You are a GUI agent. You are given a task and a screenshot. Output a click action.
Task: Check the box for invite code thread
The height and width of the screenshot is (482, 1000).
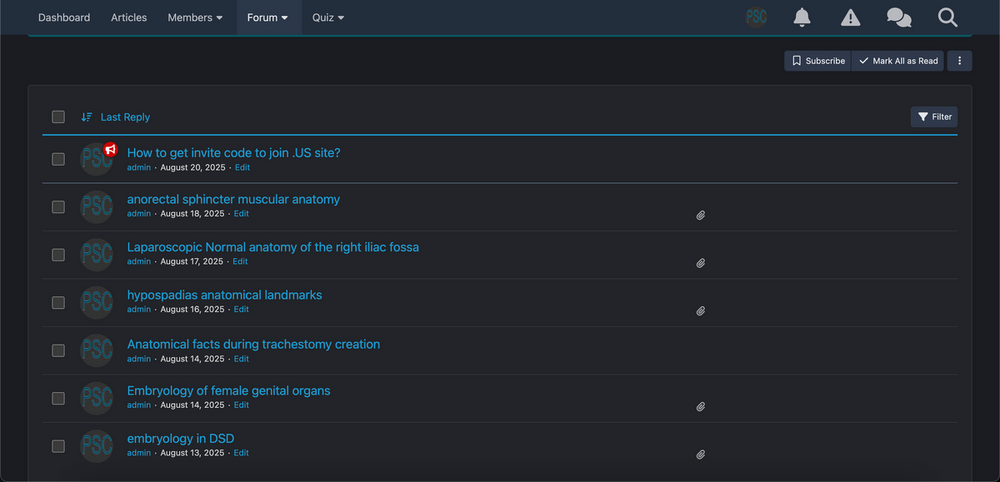58,159
